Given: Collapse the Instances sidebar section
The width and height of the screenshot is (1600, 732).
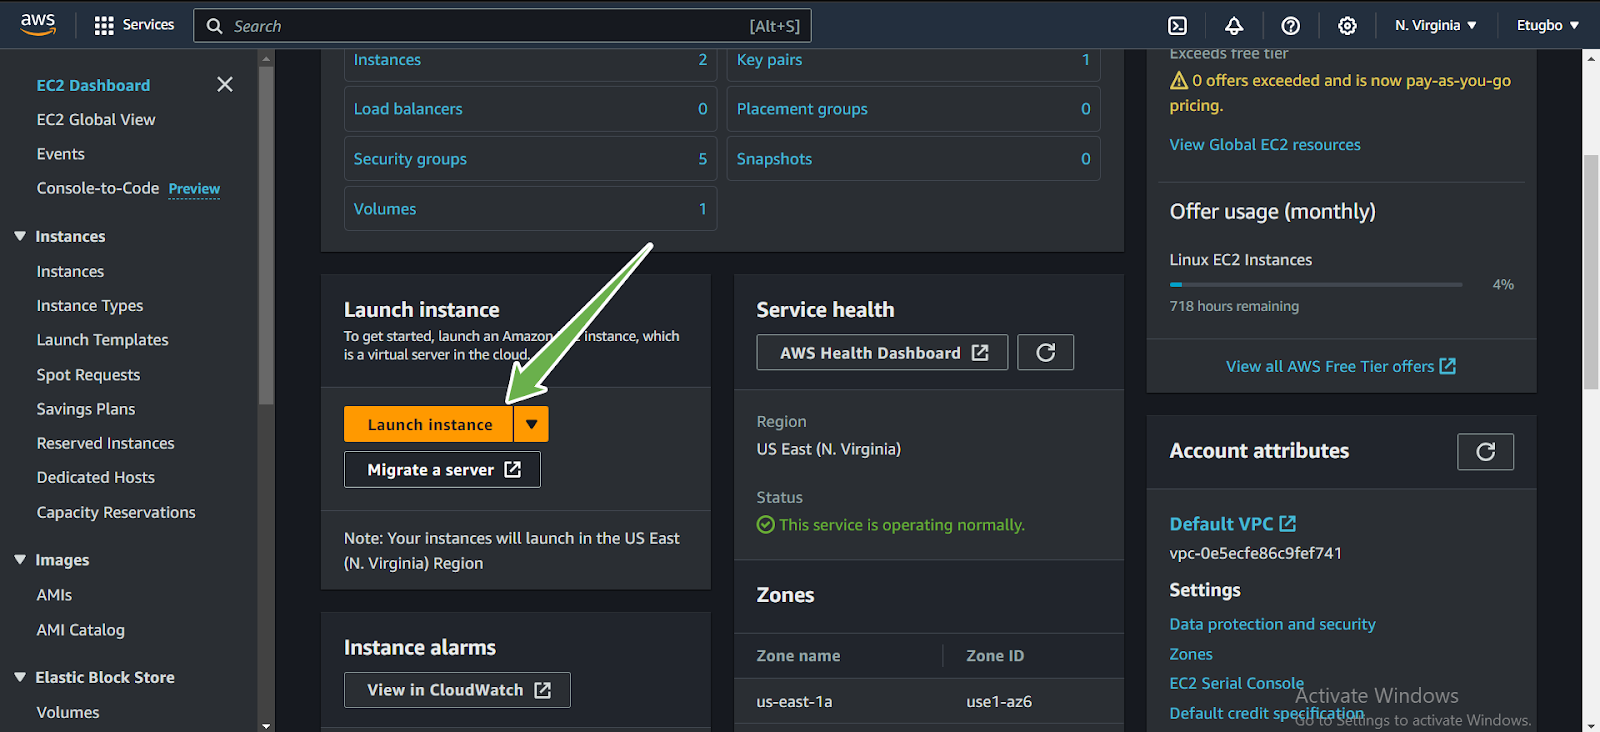Looking at the screenshot, I should tap(20, 236).
